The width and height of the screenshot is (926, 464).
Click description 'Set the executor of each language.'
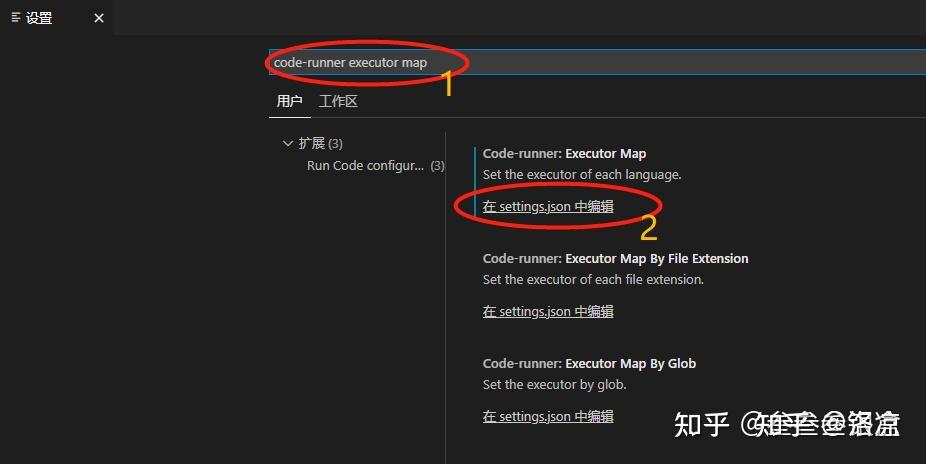582,175
